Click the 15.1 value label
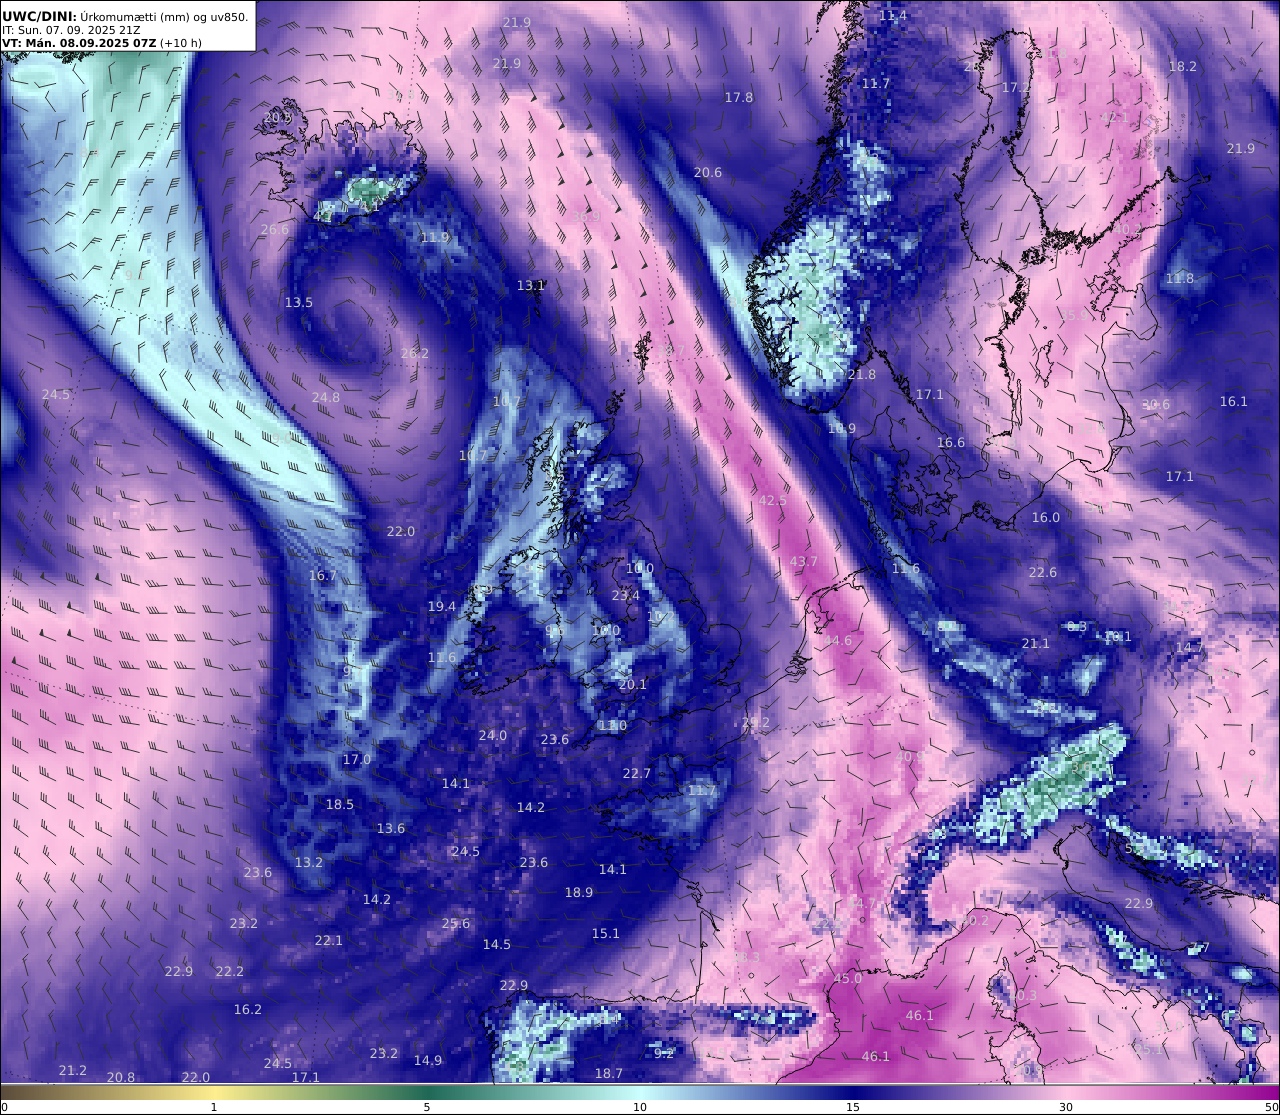1280x1115 pixels. (606, 933)
